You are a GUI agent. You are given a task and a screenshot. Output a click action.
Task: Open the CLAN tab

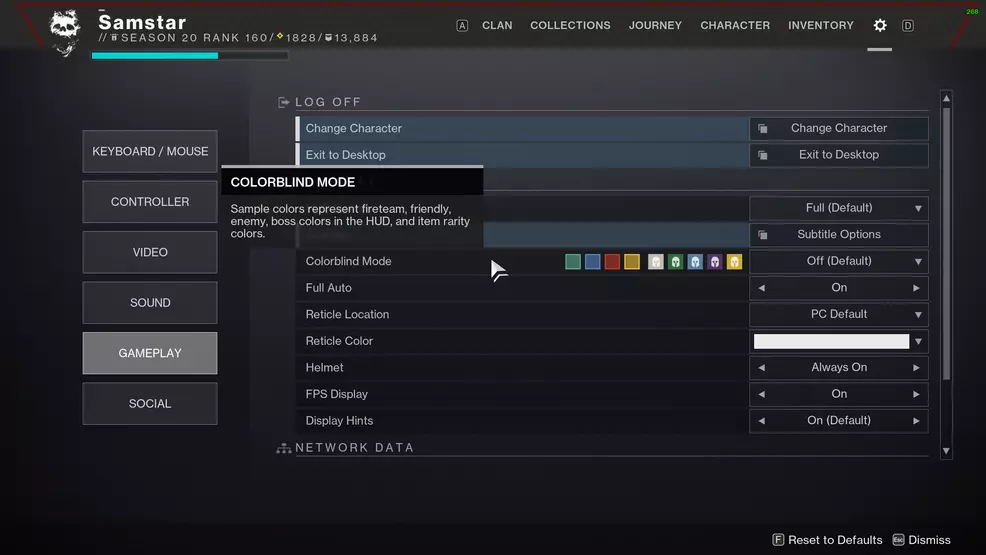tap(497, 25)
